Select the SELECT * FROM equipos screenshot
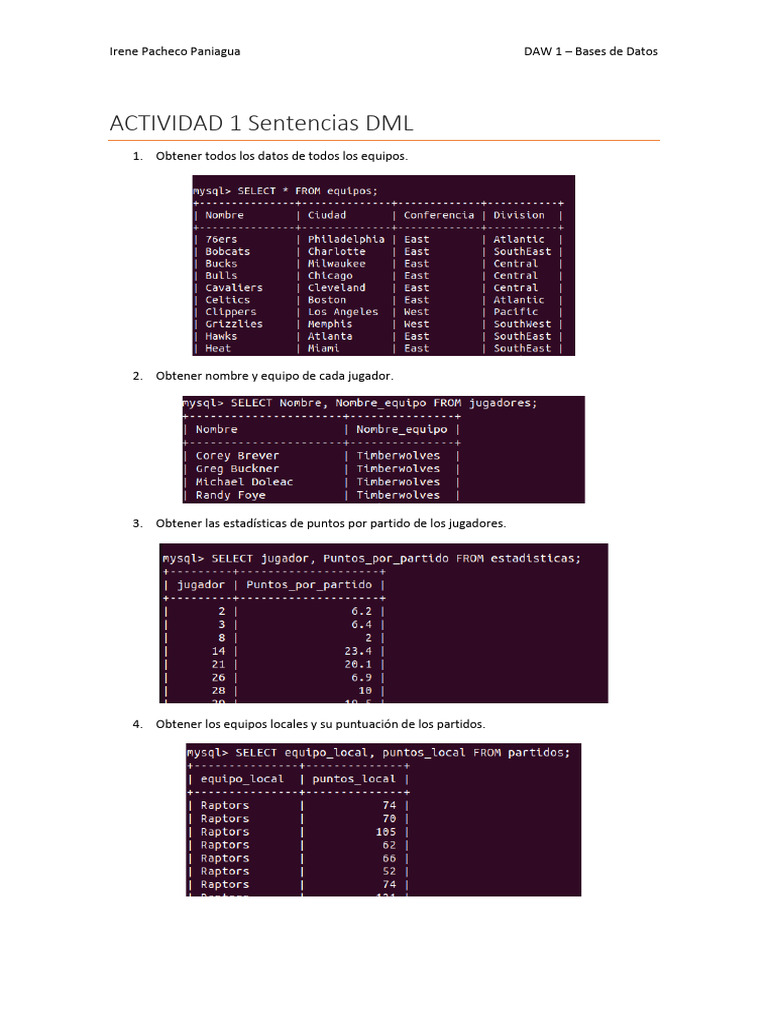The height and width of the screenshot is (1024, 768). click(383, 265)
